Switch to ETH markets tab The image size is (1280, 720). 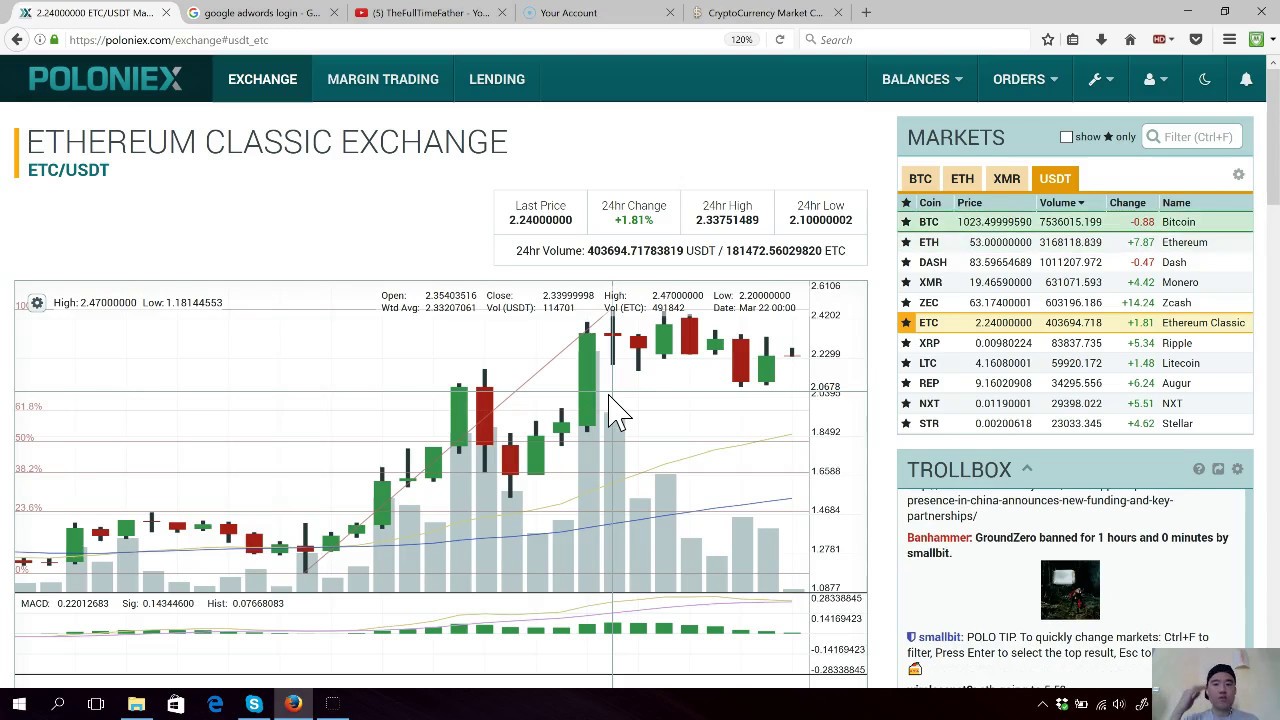[x=962, y=179]
